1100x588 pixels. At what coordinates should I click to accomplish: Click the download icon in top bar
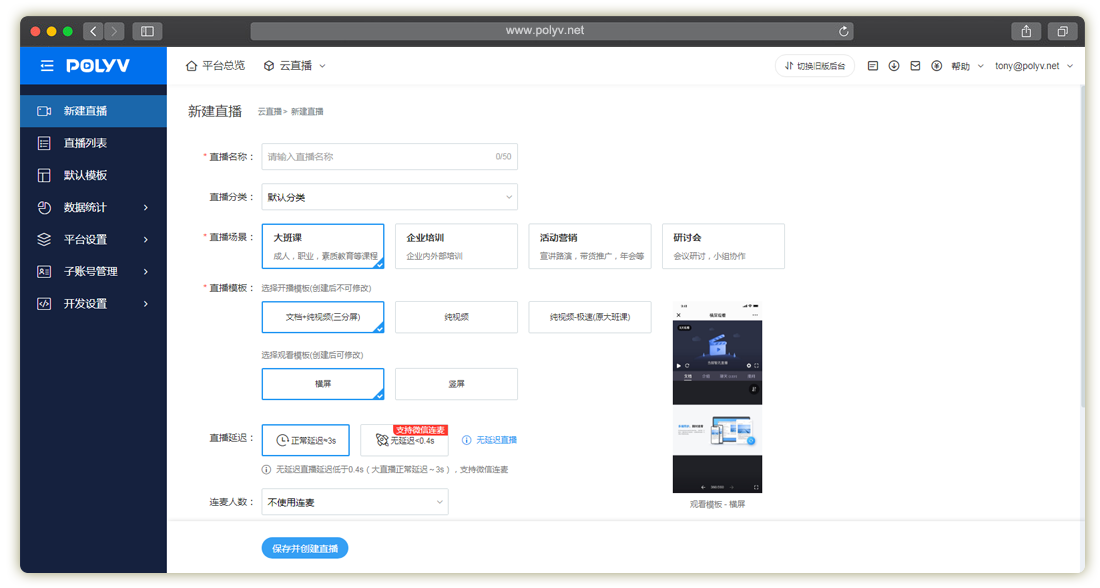point(894,66)
